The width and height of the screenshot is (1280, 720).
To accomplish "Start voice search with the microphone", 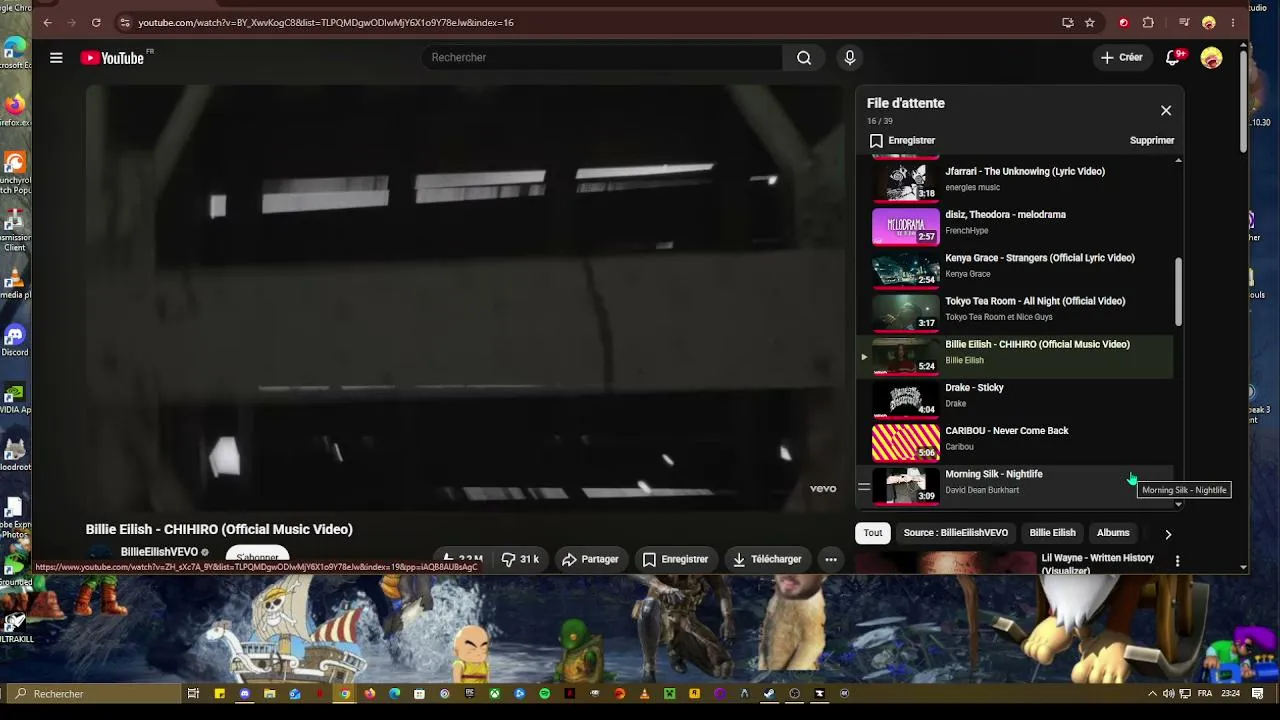I will [850, 58].
